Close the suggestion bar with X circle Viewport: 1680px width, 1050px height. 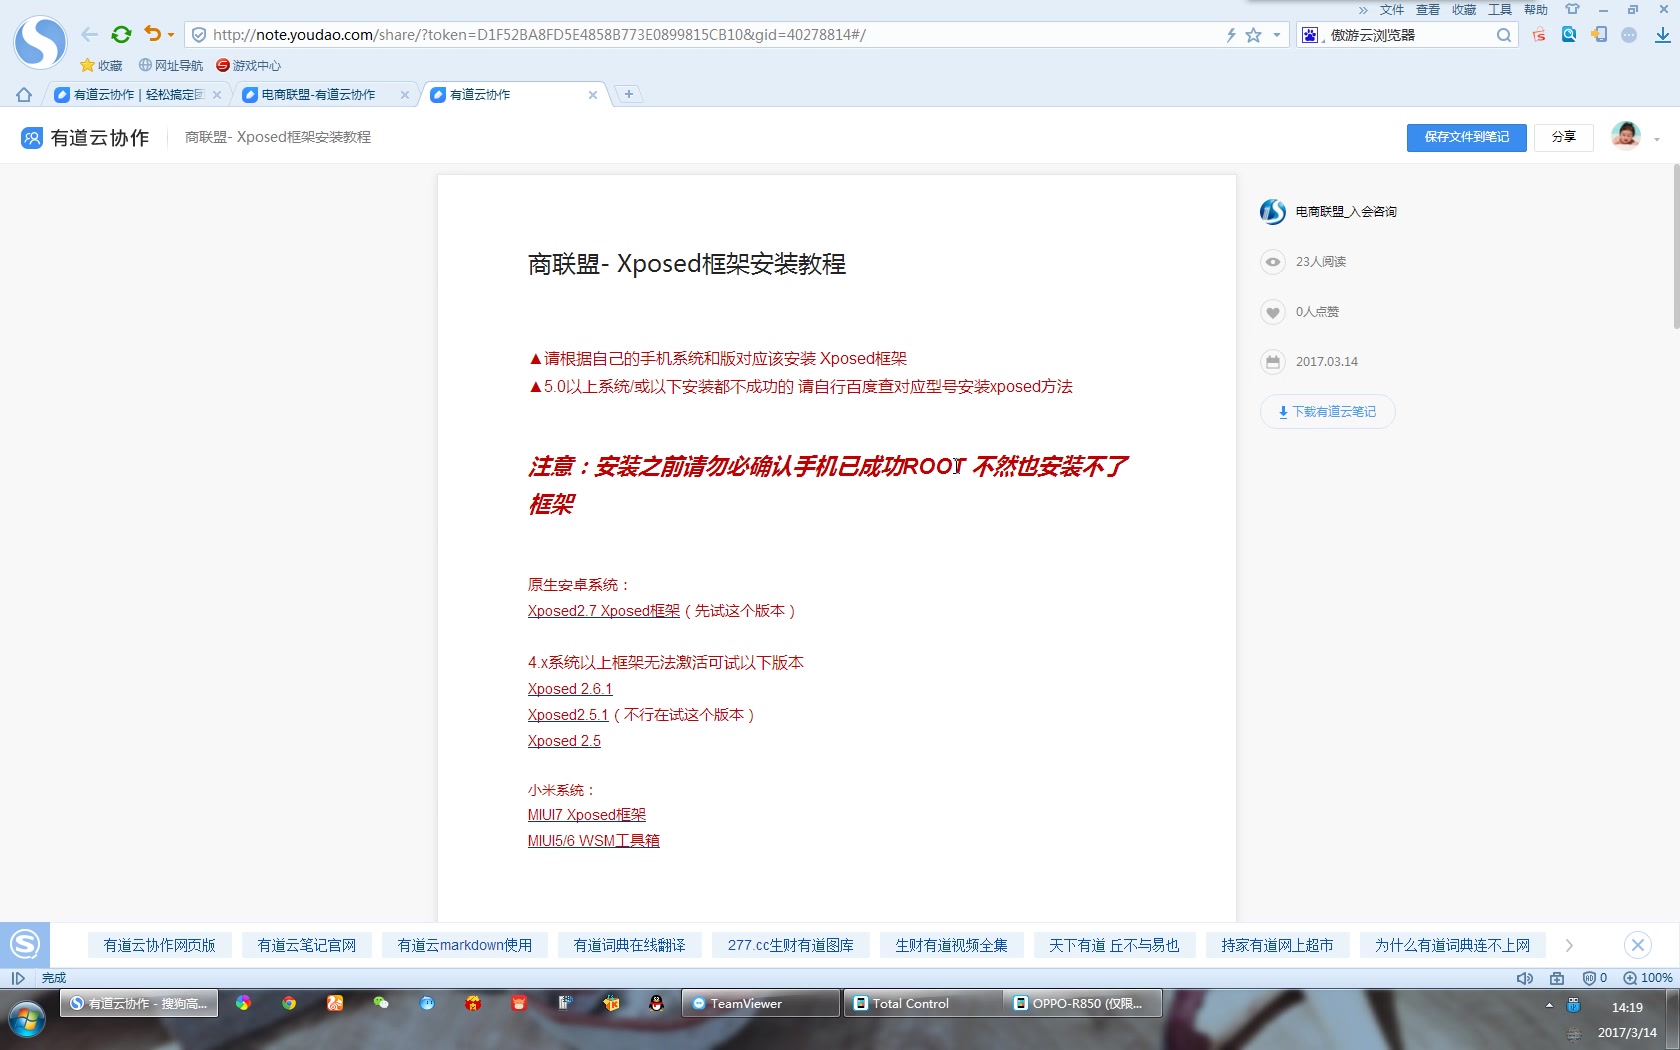(x=1638, y=945)
